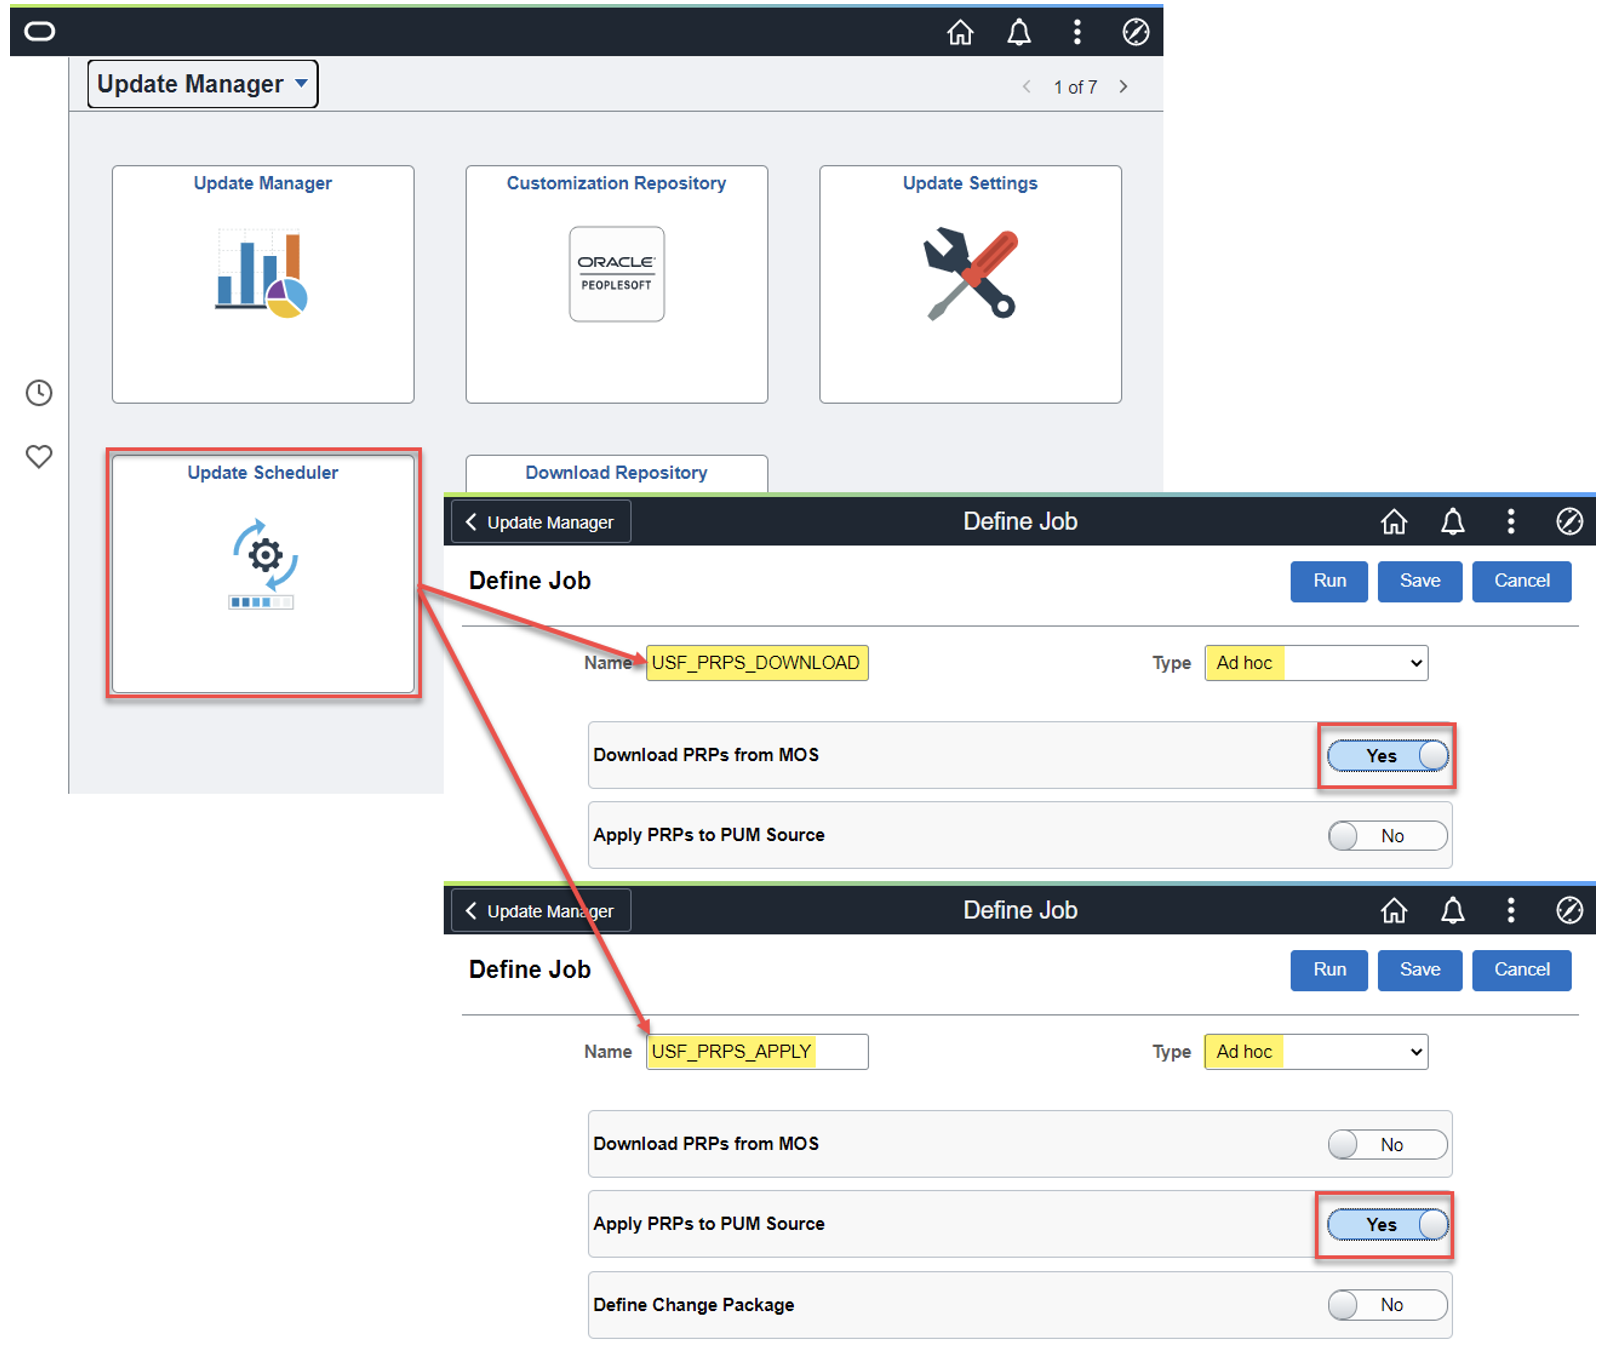Open Actions menu in USF_PRPS_DOWNLOAD Define Job header
This screenshot has width=1600, height=1346.
1511,522
